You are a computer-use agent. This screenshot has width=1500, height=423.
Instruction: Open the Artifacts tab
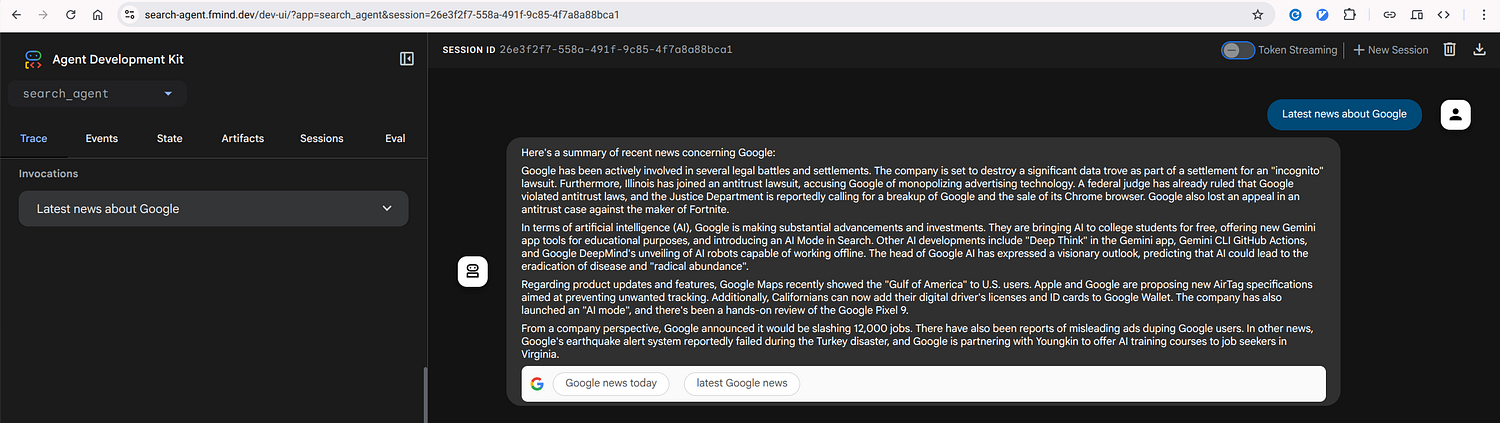click(242, 138)
